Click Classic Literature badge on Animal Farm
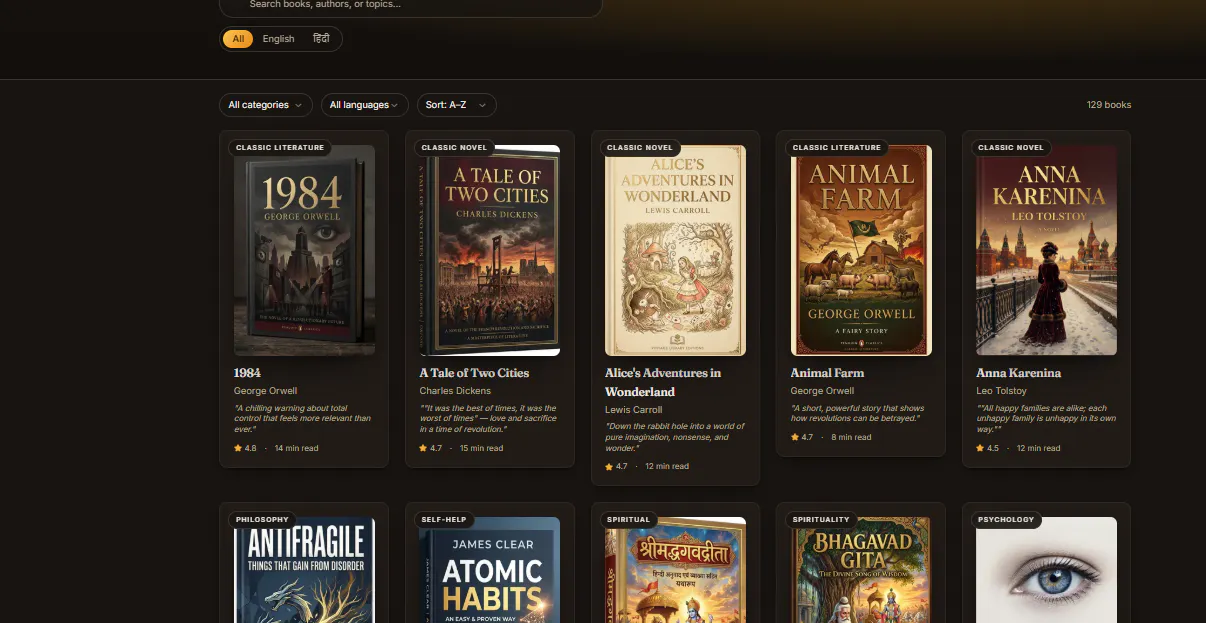1206x623 pixels. click(x=837, y=147)
